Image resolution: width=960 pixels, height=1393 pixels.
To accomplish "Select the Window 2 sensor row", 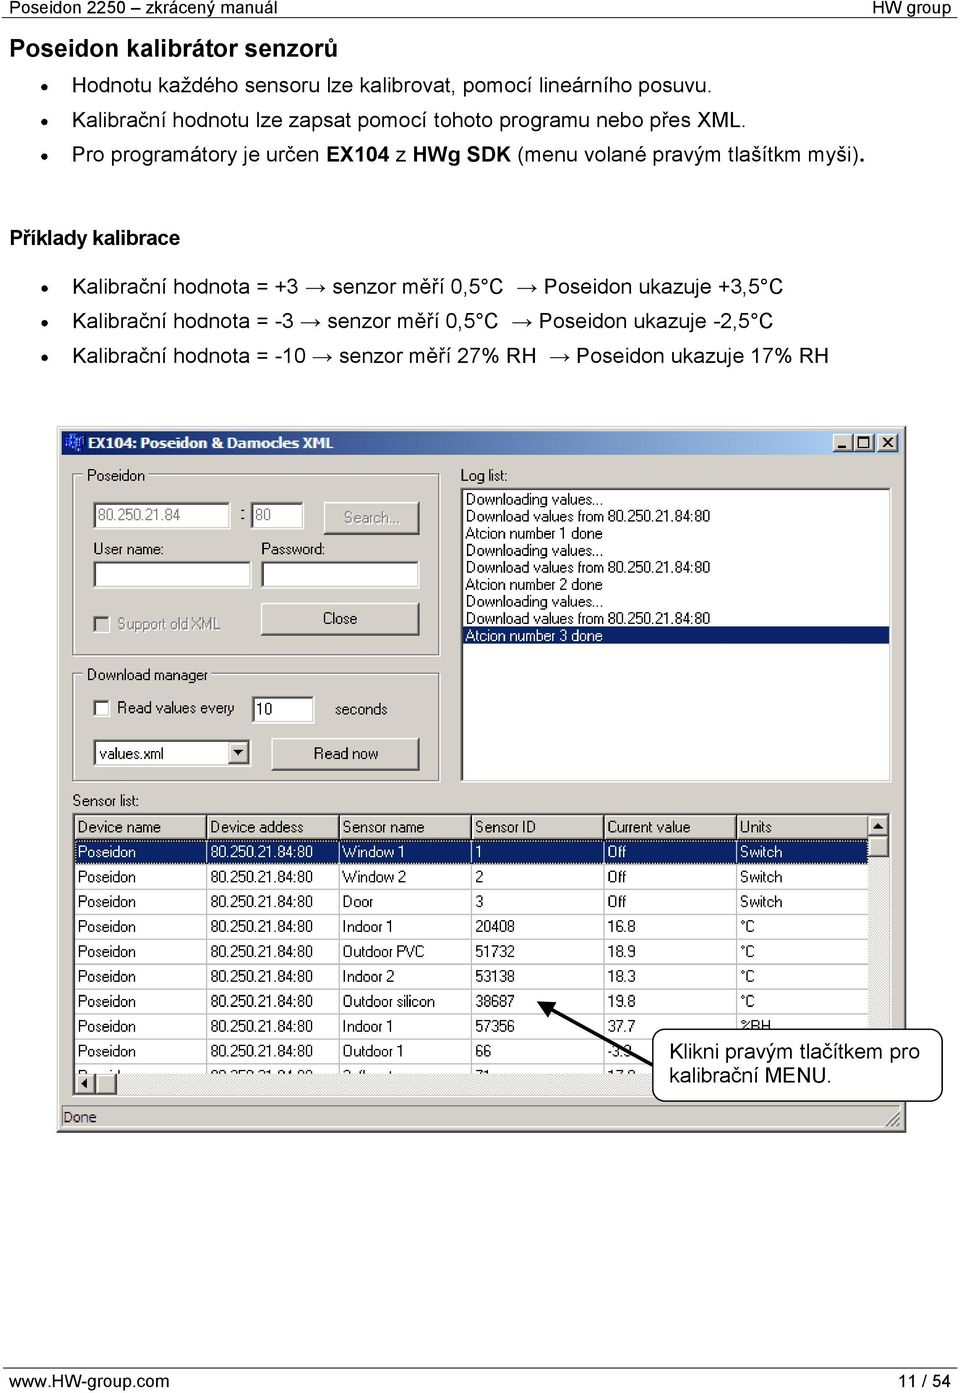I will pyautogui.click(x=471, y=877).
